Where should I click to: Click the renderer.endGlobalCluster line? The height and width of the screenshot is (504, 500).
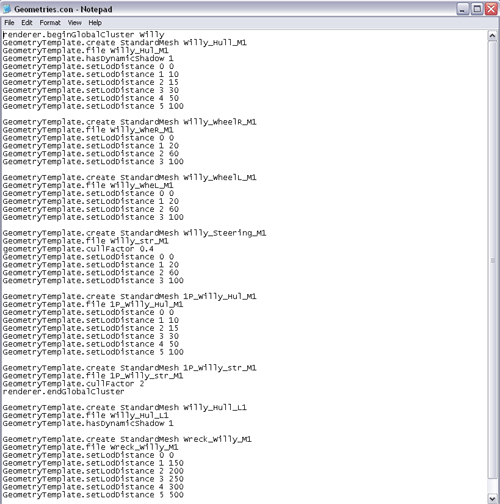pos(63,392)
